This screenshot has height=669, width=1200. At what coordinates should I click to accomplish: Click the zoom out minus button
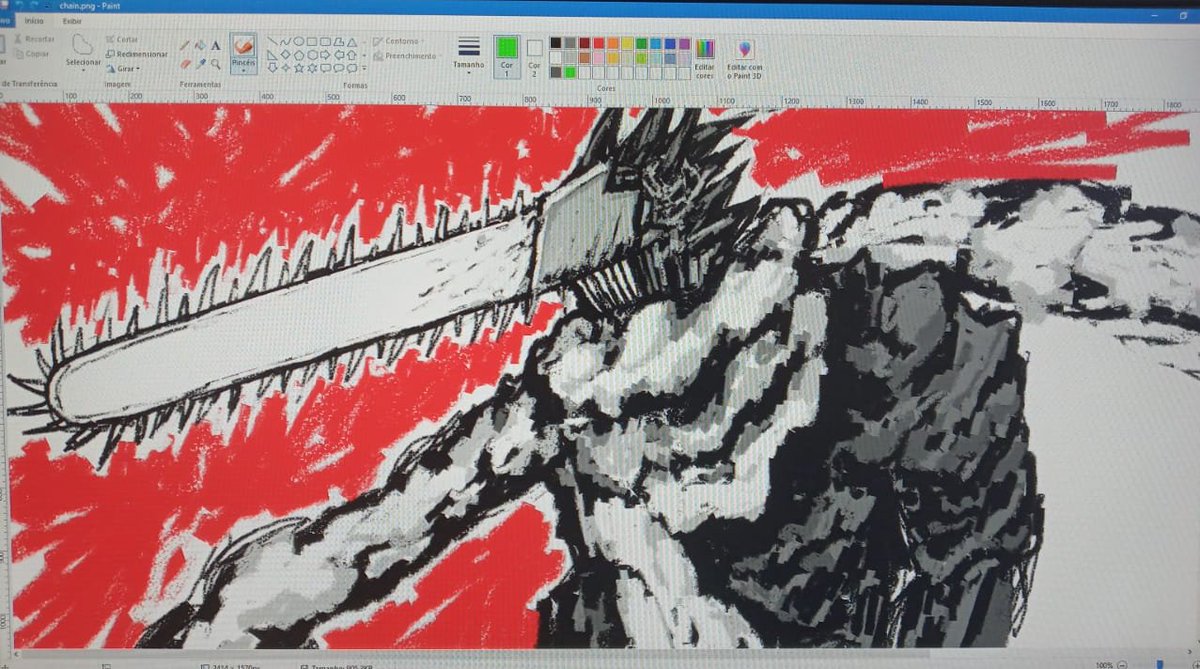click(1121, 663)
